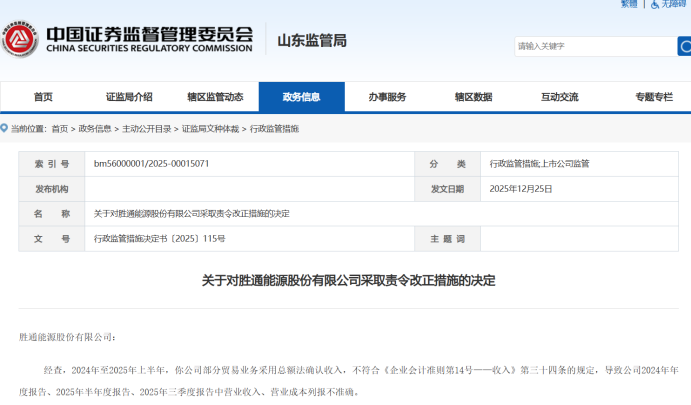Open the 专题专栏 navigation item
Screen dimensions: 691x405
coord(653,97)
